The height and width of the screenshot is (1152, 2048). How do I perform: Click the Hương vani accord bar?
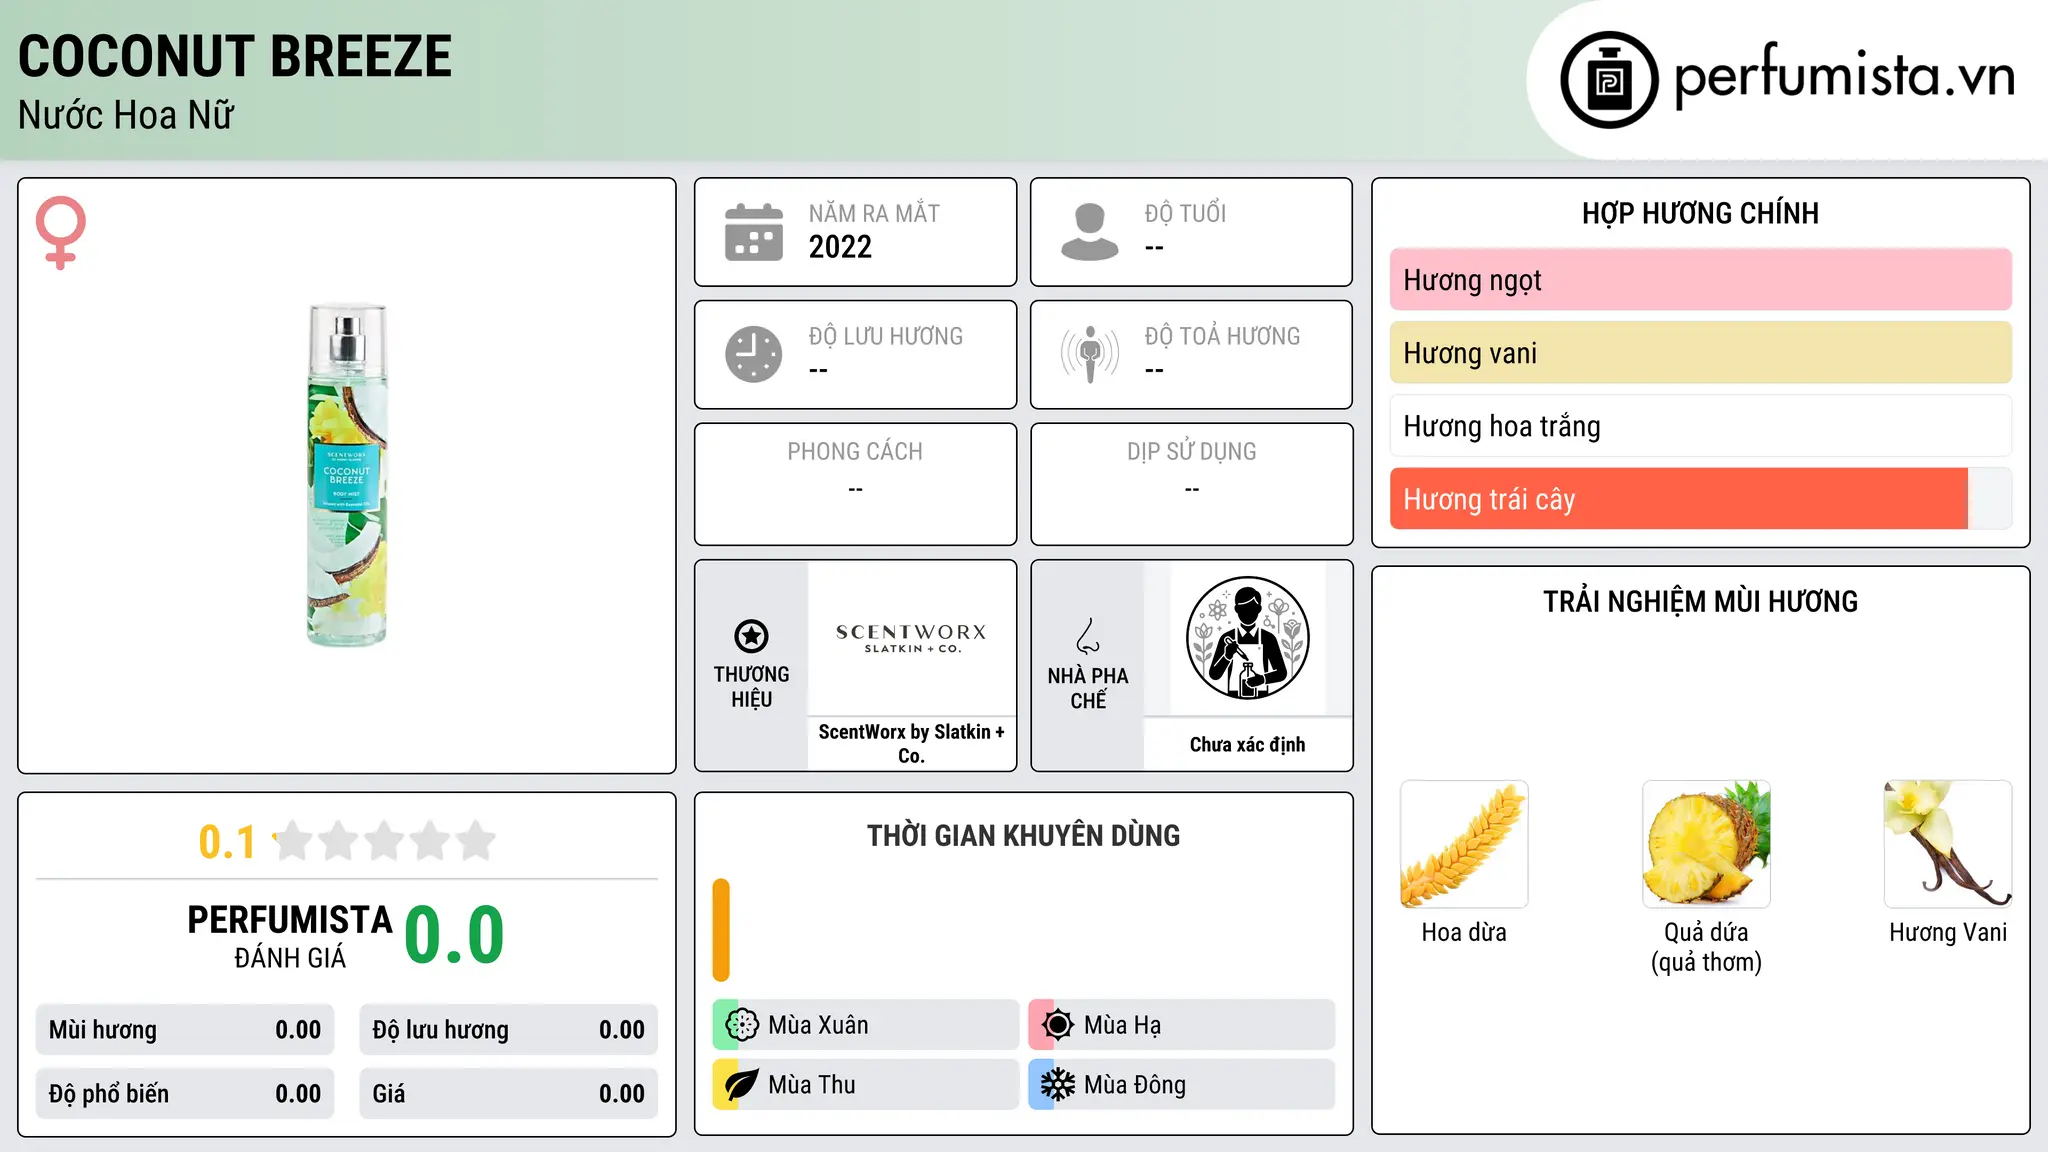tap(1701, 353)
